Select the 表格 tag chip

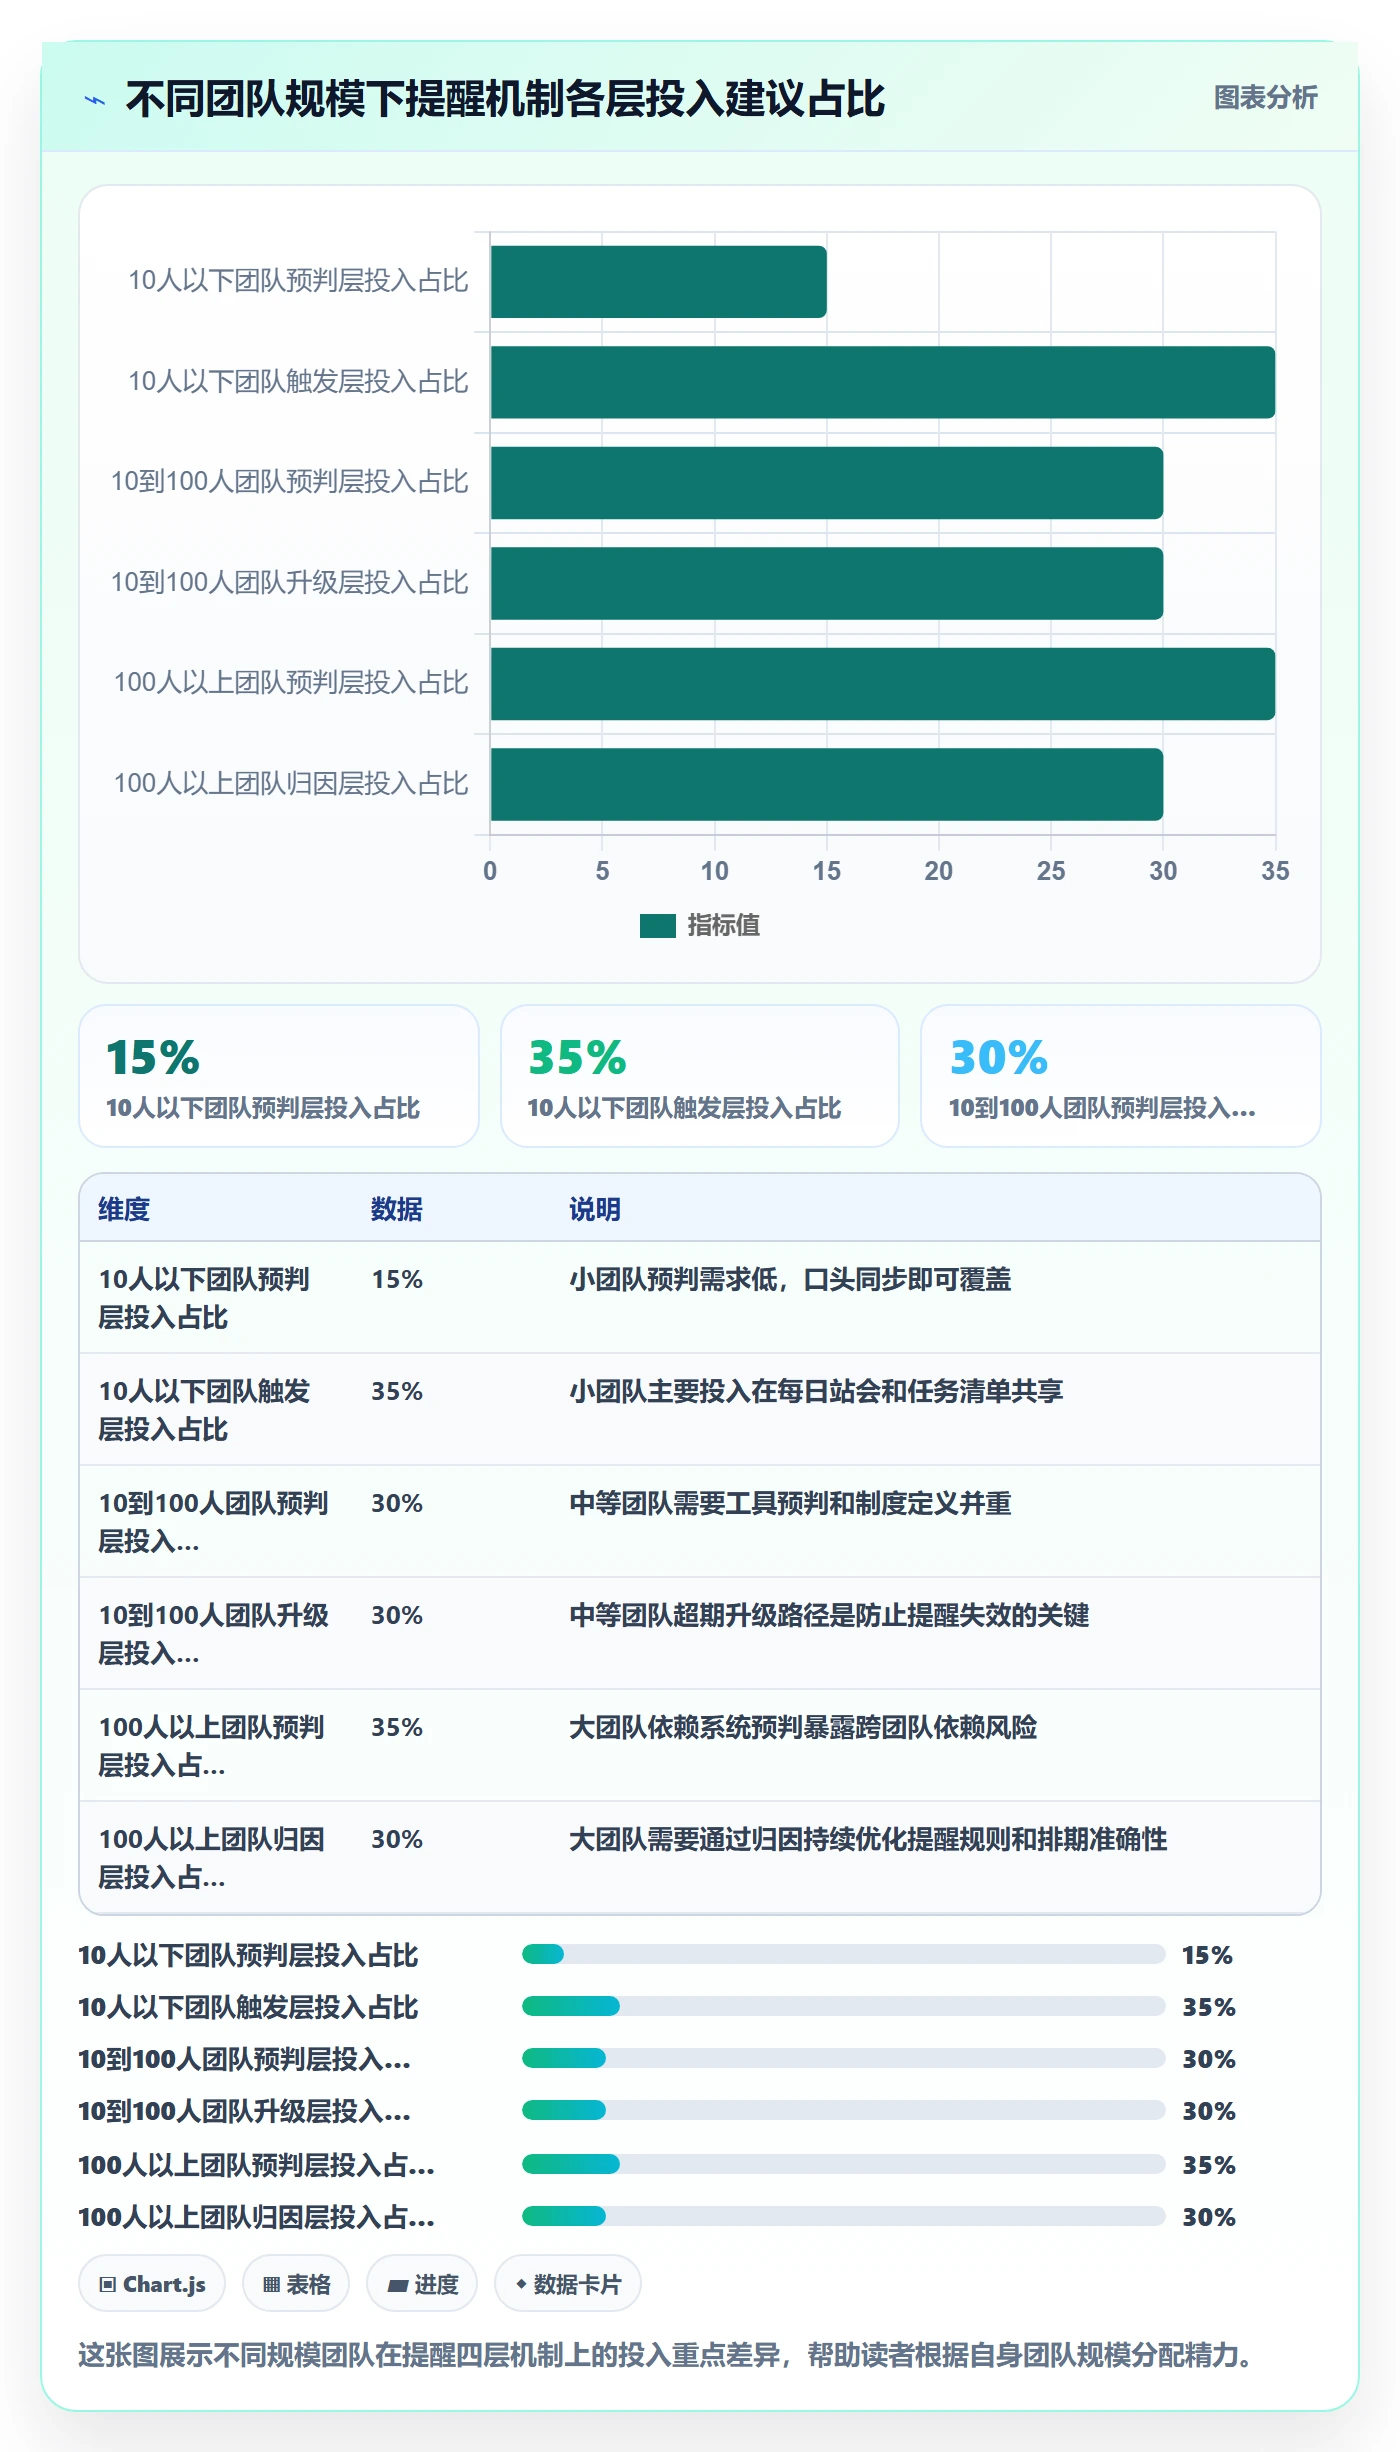(x=296, y=2284)
